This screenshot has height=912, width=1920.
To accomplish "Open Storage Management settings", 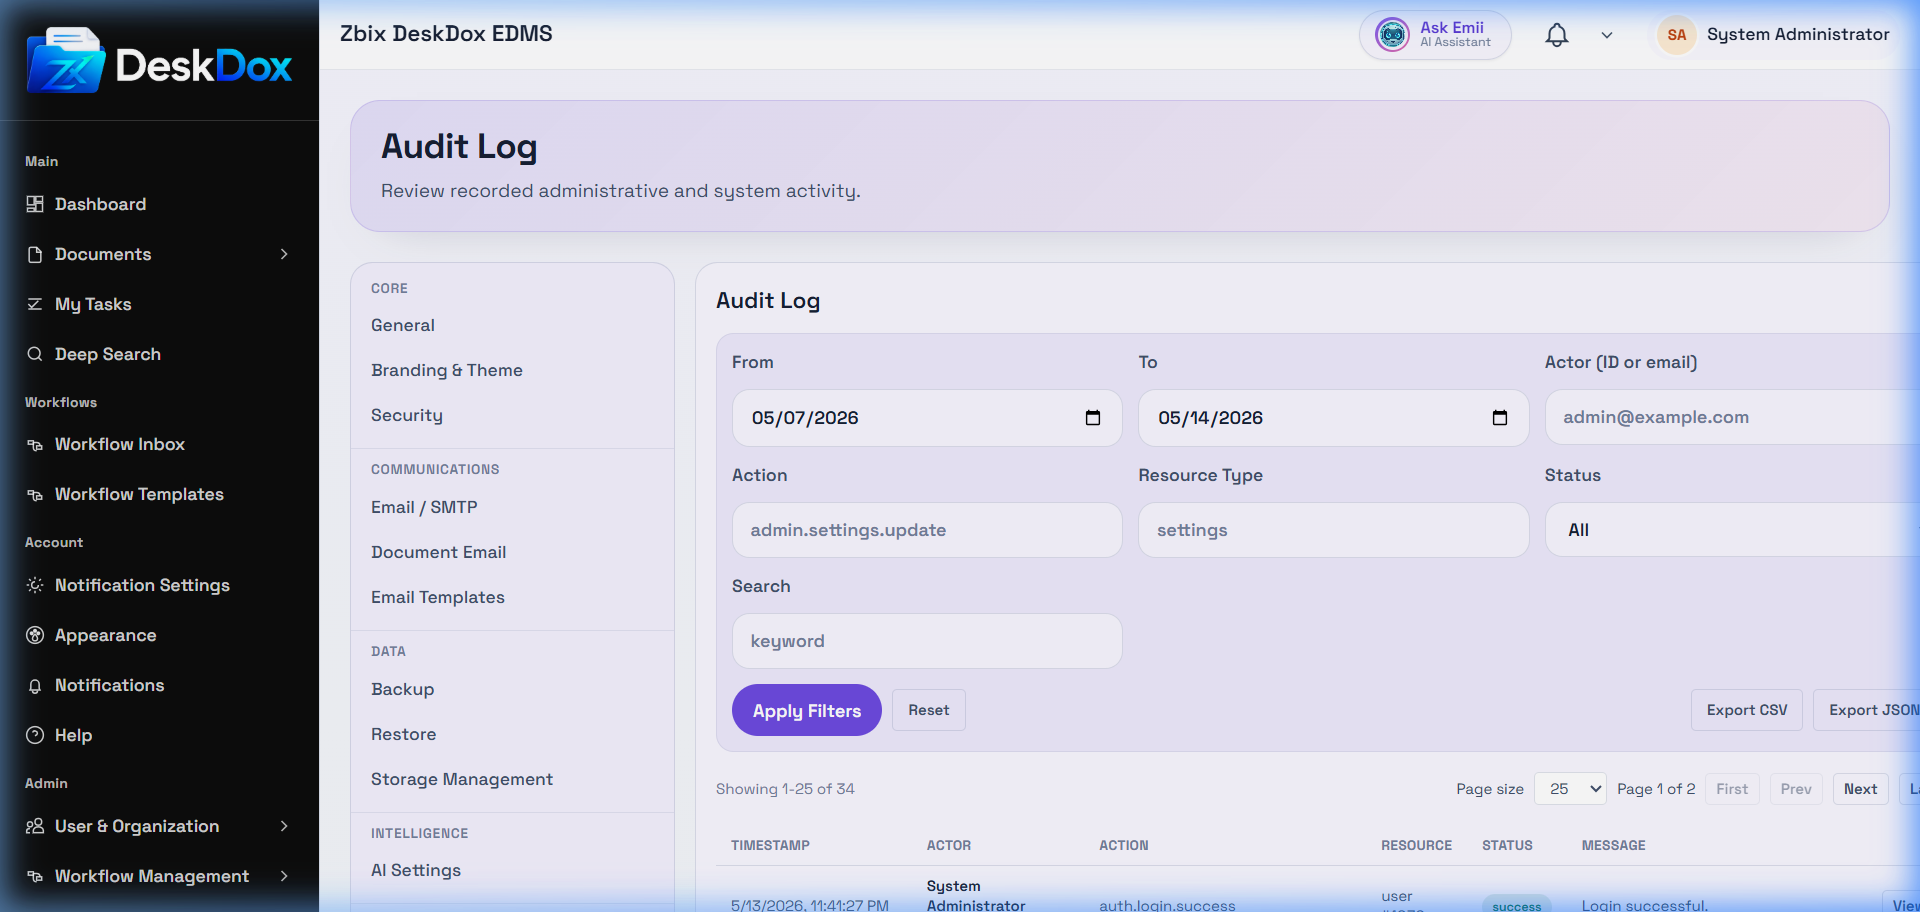I will point(462,779).
